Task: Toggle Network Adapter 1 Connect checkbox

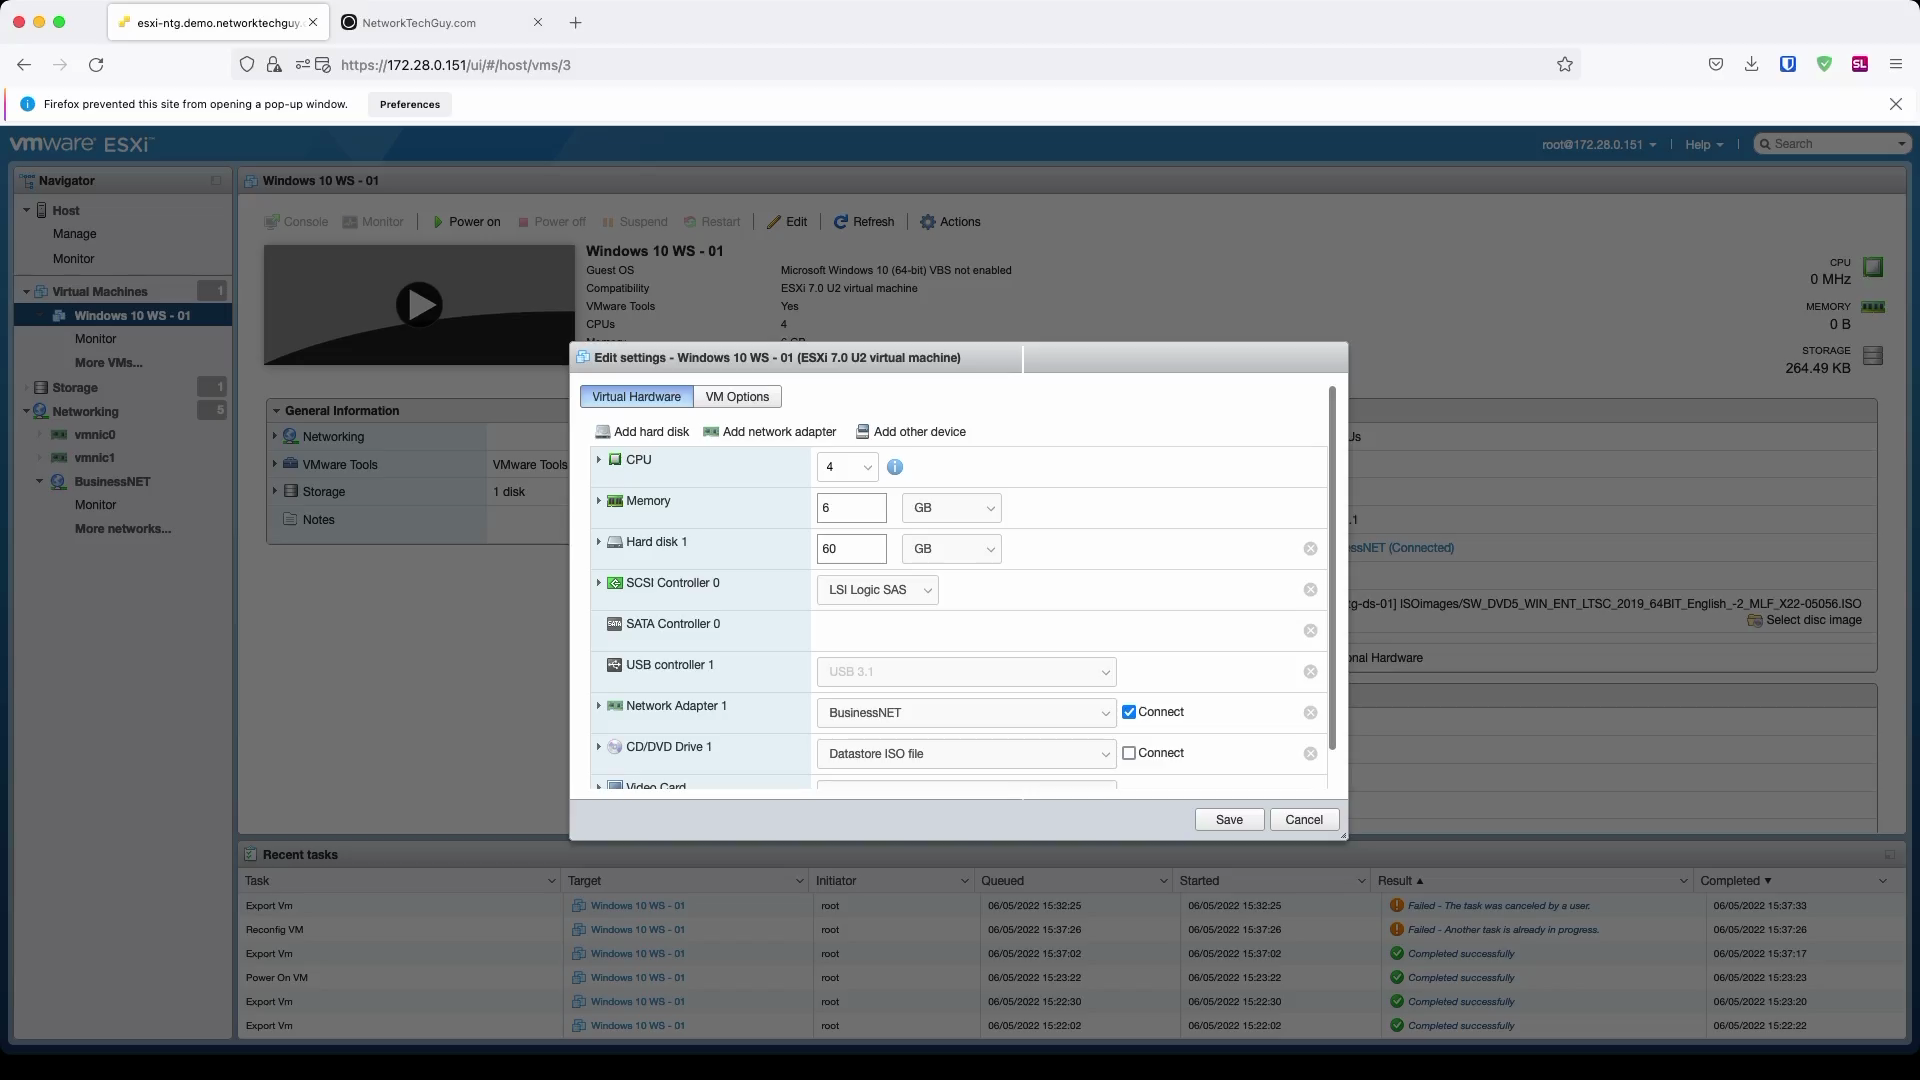Action: pos(1129,713)
